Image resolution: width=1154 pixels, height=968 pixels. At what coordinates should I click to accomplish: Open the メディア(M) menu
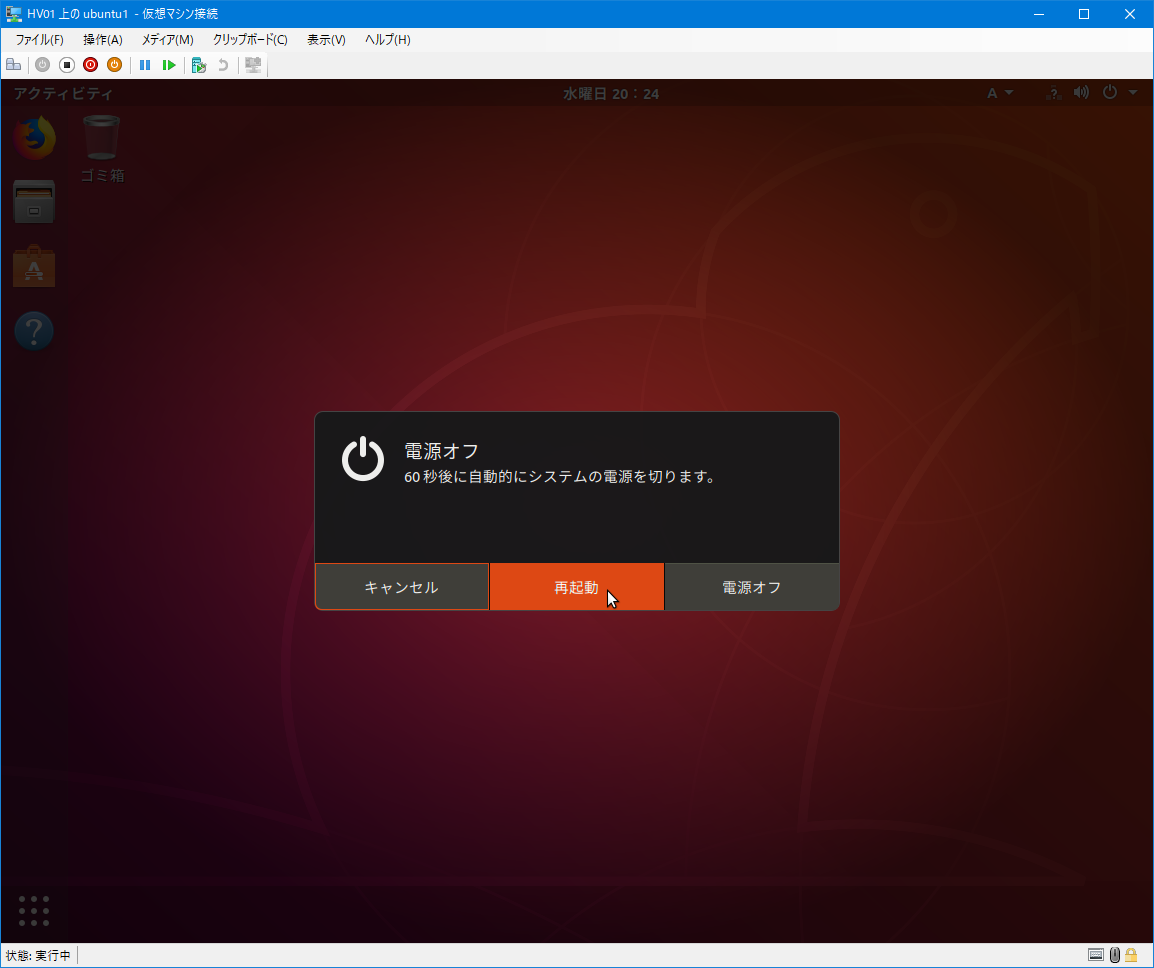[168, 40]
